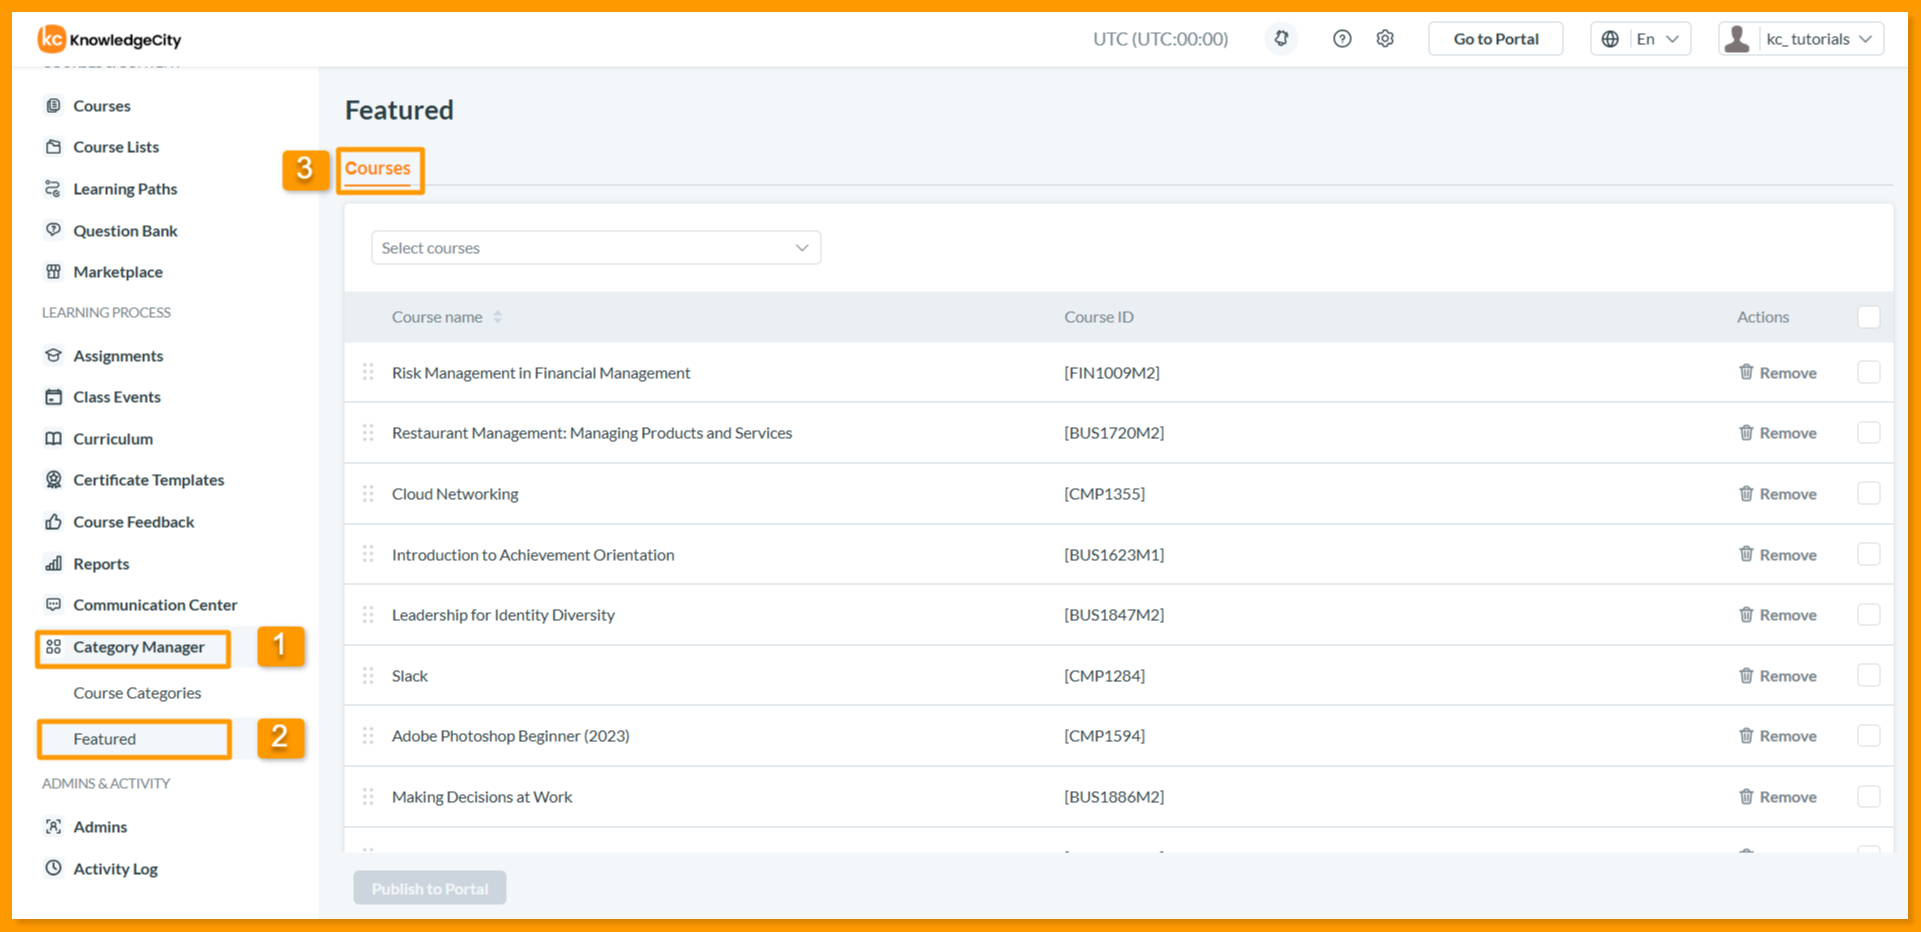Click the Courses sidebar icon

54,106
